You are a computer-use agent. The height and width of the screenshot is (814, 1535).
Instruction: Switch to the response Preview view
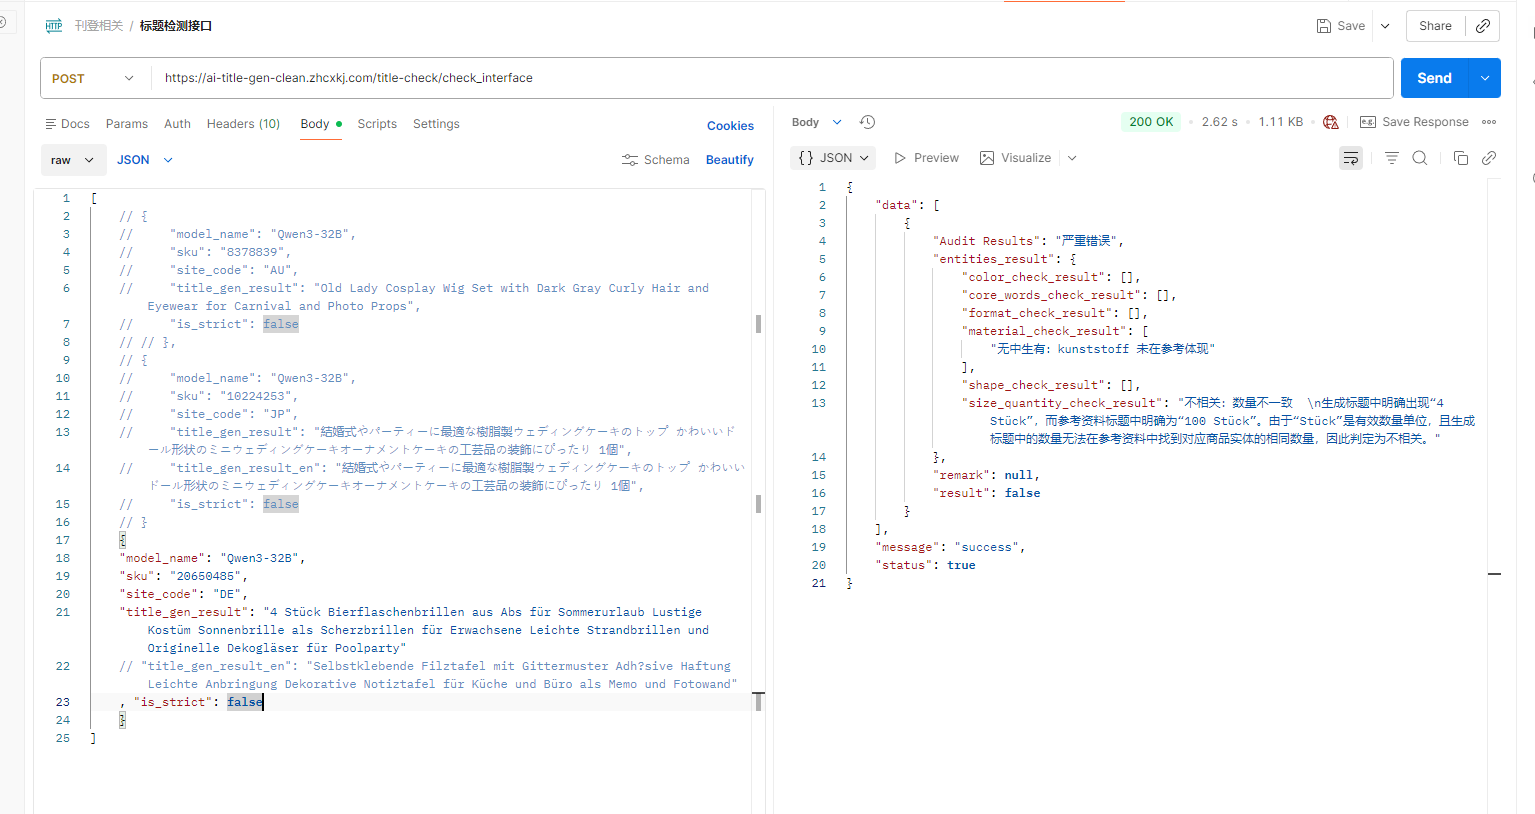[926, 158]
